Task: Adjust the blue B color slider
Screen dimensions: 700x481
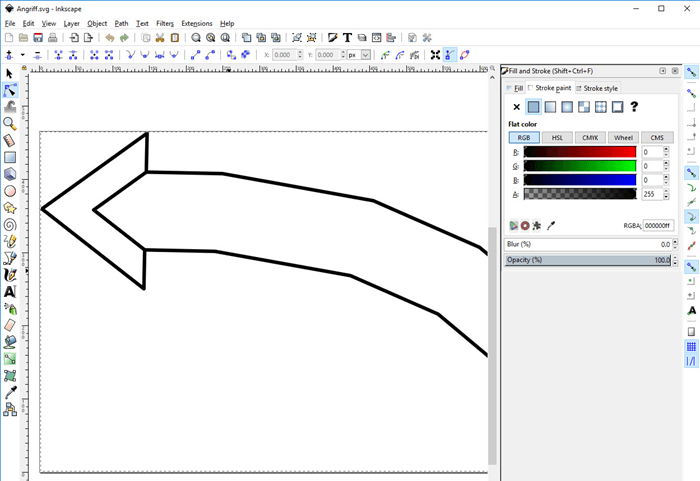Action: tap(580, 180)
